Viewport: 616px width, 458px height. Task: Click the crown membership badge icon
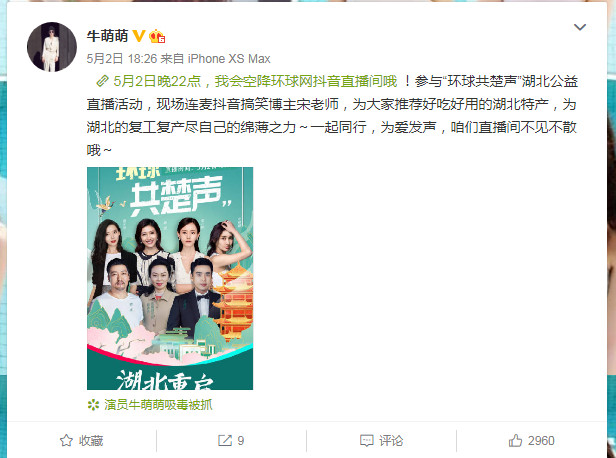pos(157,36)
